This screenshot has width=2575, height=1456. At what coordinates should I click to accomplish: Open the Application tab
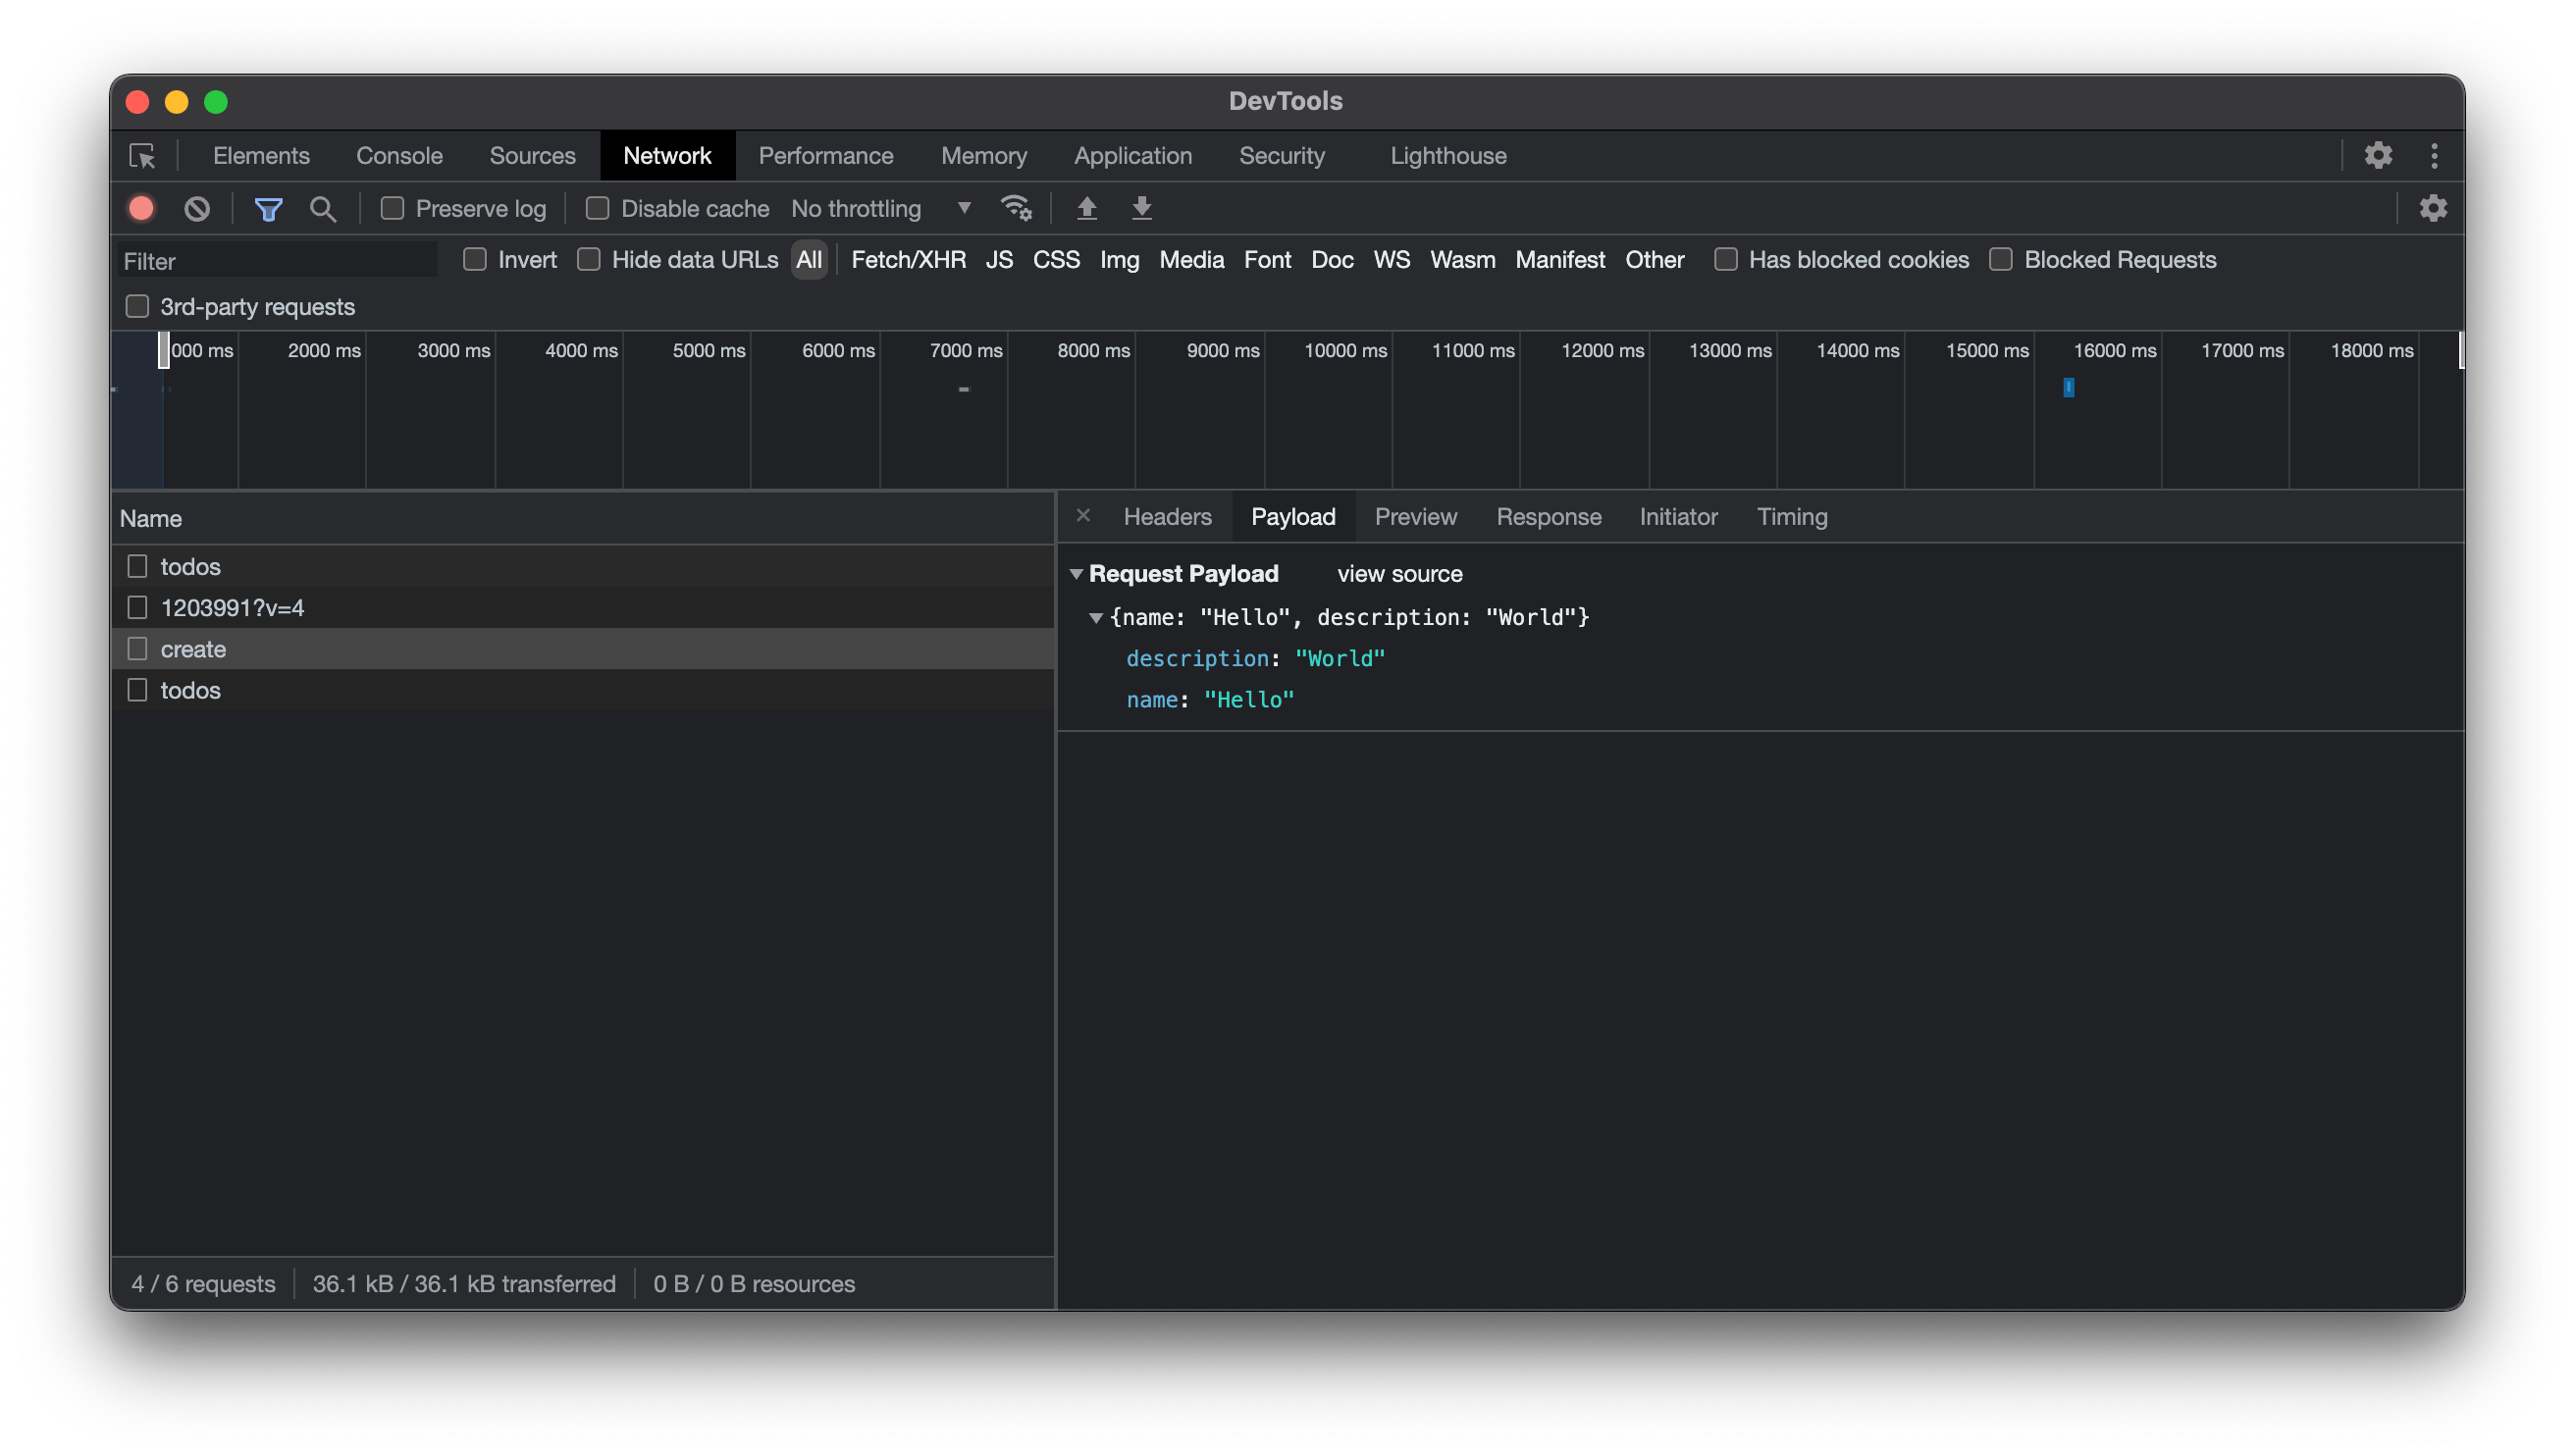pos(1133,156)
